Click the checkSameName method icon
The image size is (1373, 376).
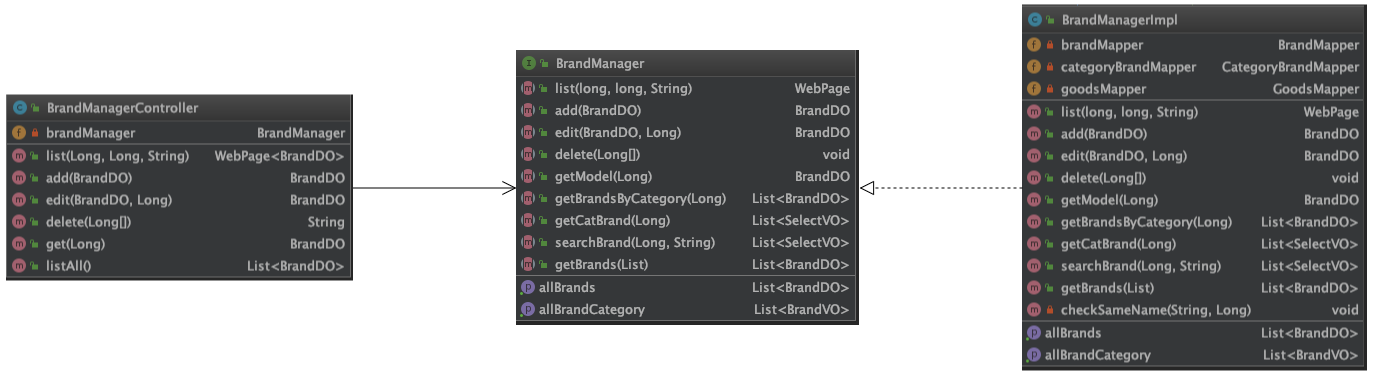(x=1035, y=310)
